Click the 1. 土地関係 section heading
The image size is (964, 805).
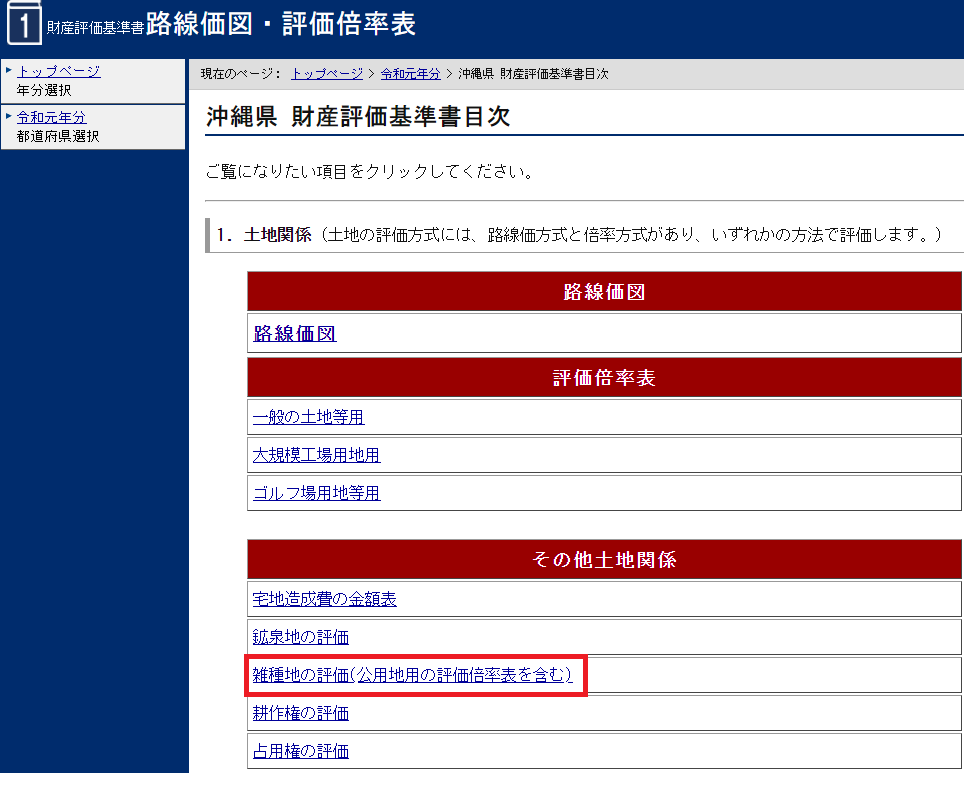(x=264, y=235)
